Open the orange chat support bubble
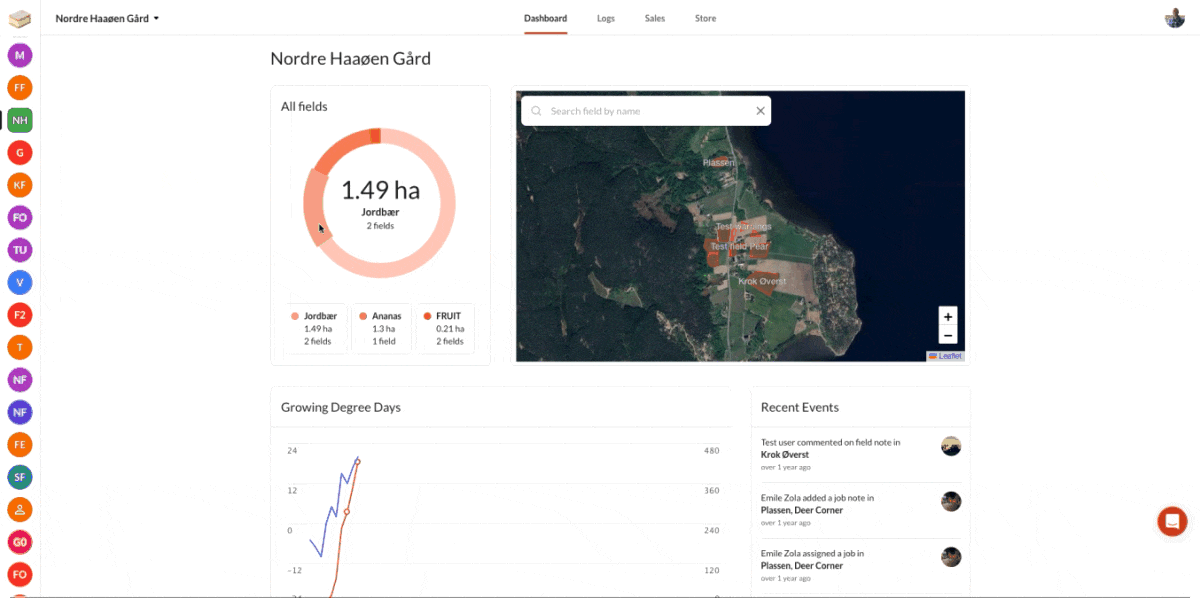 point(1172,521)
